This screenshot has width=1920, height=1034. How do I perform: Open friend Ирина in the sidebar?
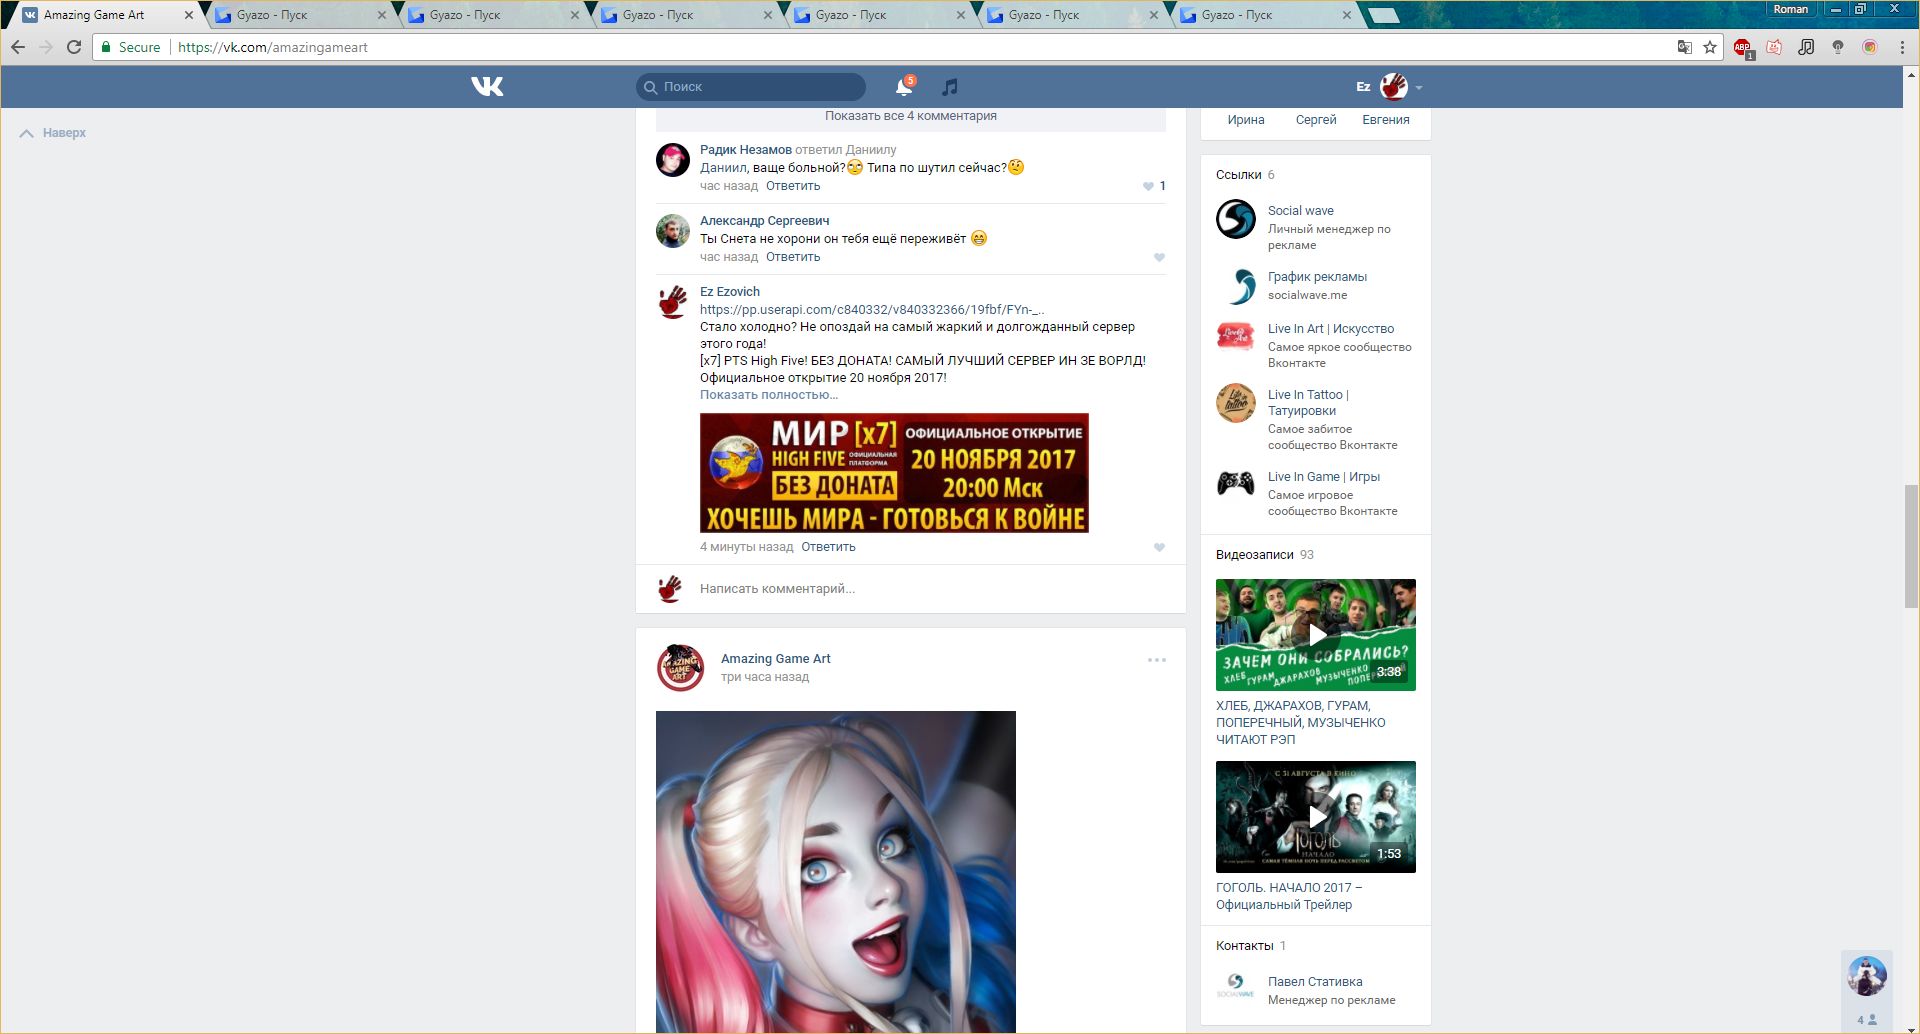point(1246,120)
